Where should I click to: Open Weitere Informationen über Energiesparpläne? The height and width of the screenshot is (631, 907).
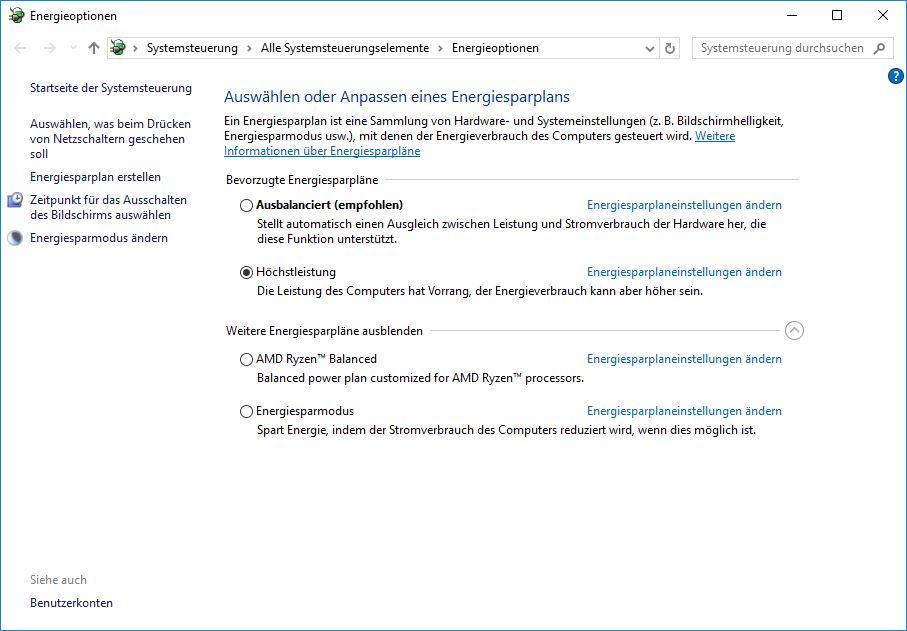click(x=480, y=143)
